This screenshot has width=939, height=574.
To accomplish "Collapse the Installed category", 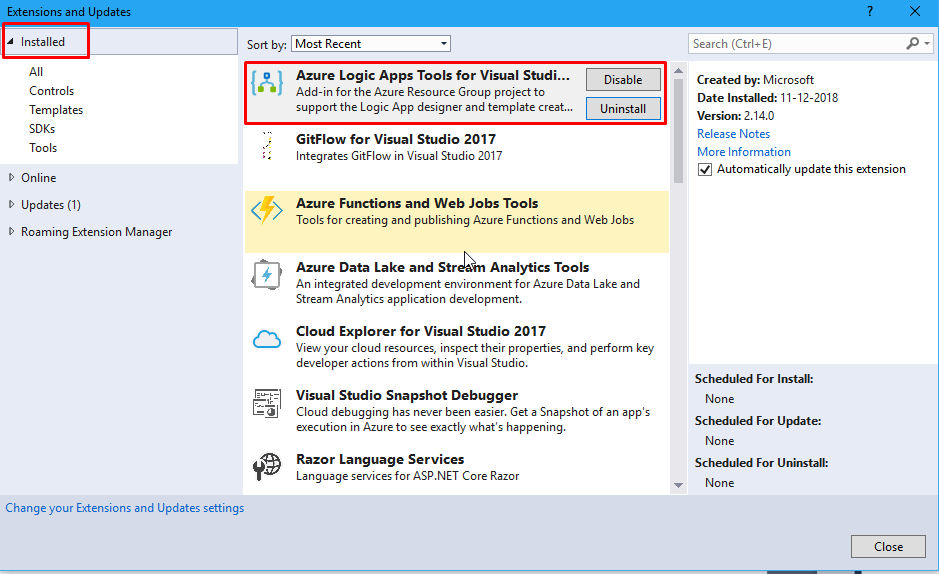I will tap(10, 41).
